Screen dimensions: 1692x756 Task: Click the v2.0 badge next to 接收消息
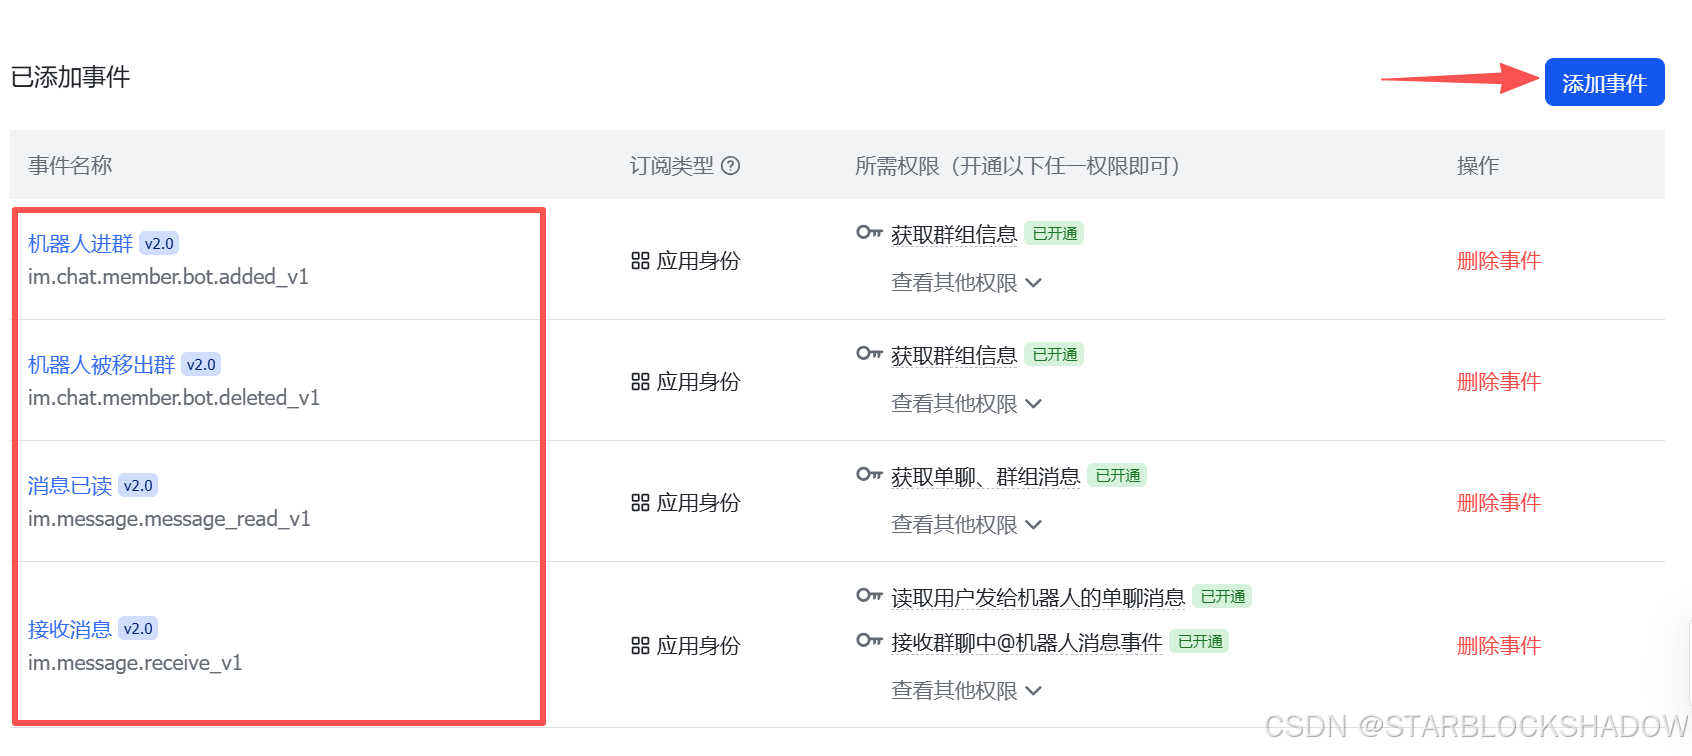137,628
